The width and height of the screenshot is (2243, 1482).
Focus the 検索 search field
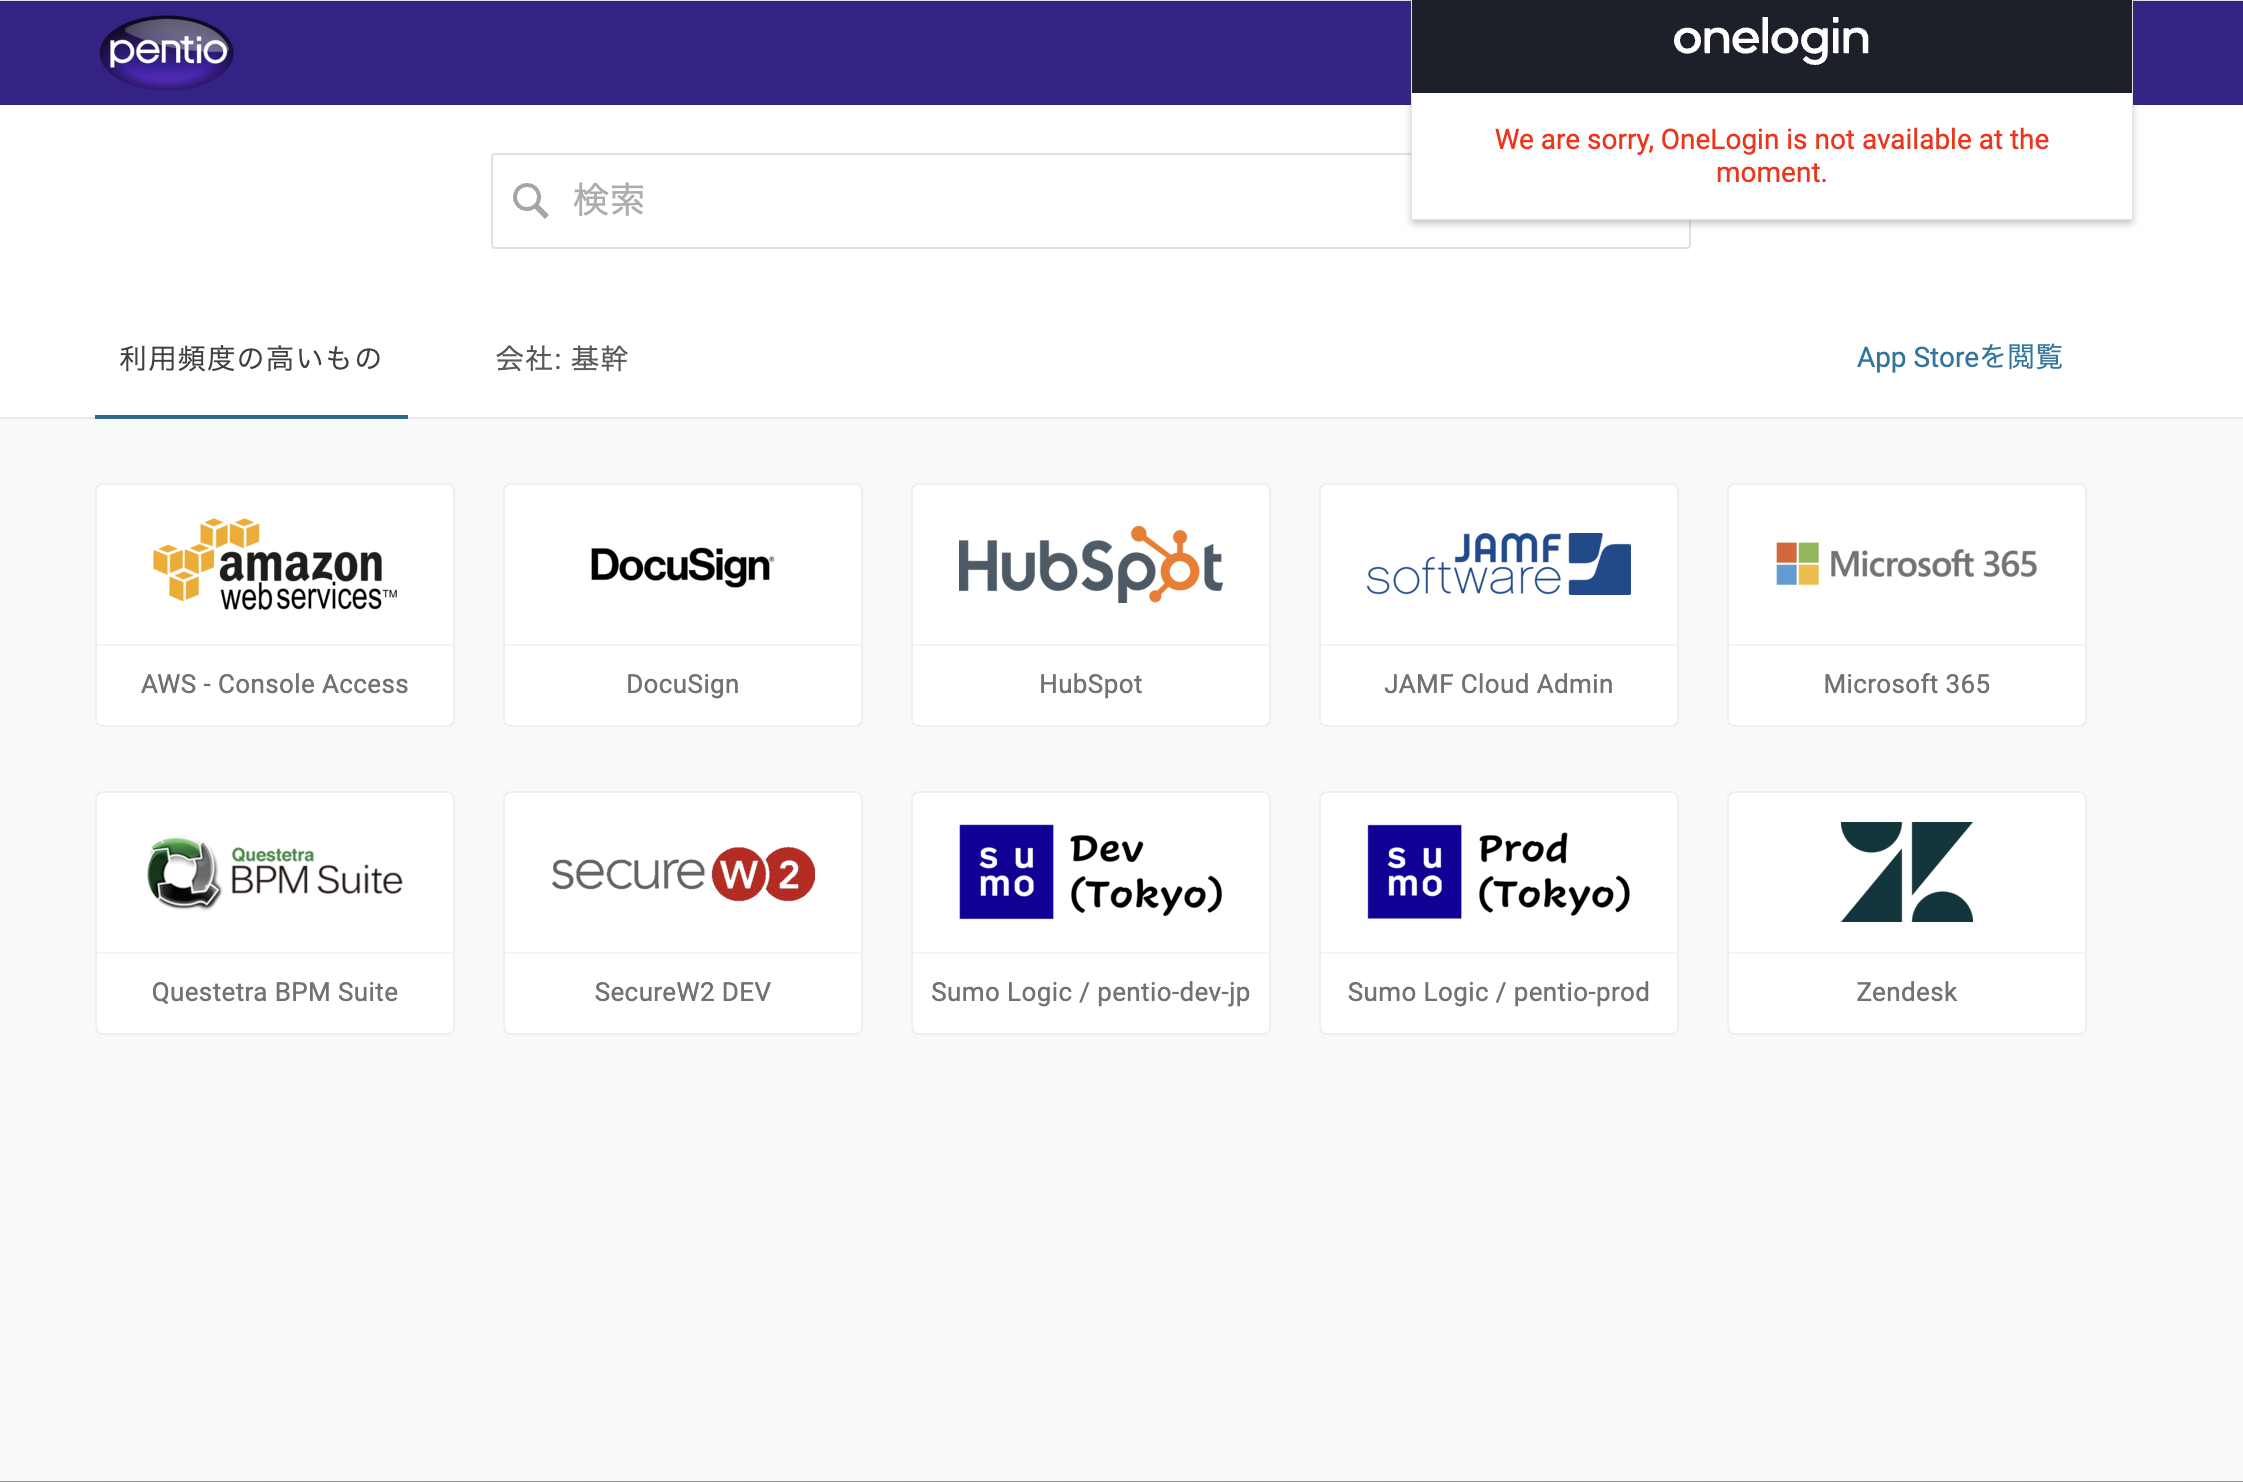[x=1090, y=201]
